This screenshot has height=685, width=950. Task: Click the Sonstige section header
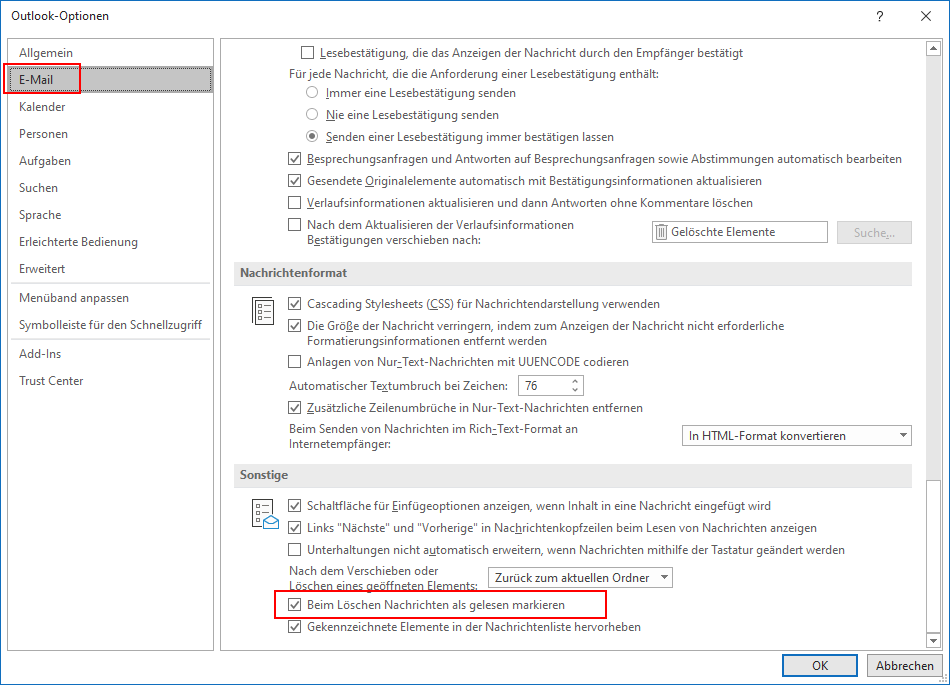573,475
